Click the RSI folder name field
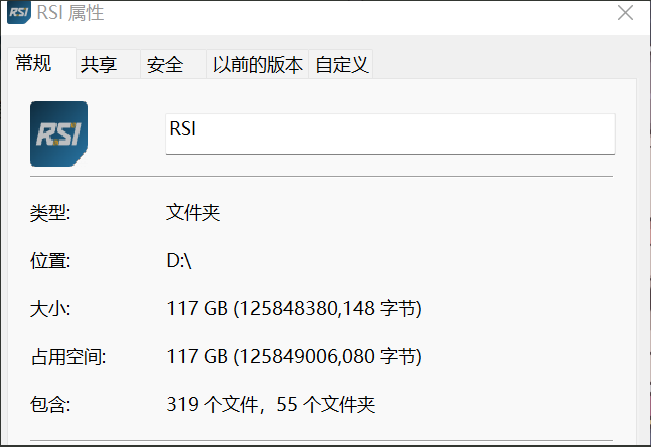651x447 pixels. point(390,134)
